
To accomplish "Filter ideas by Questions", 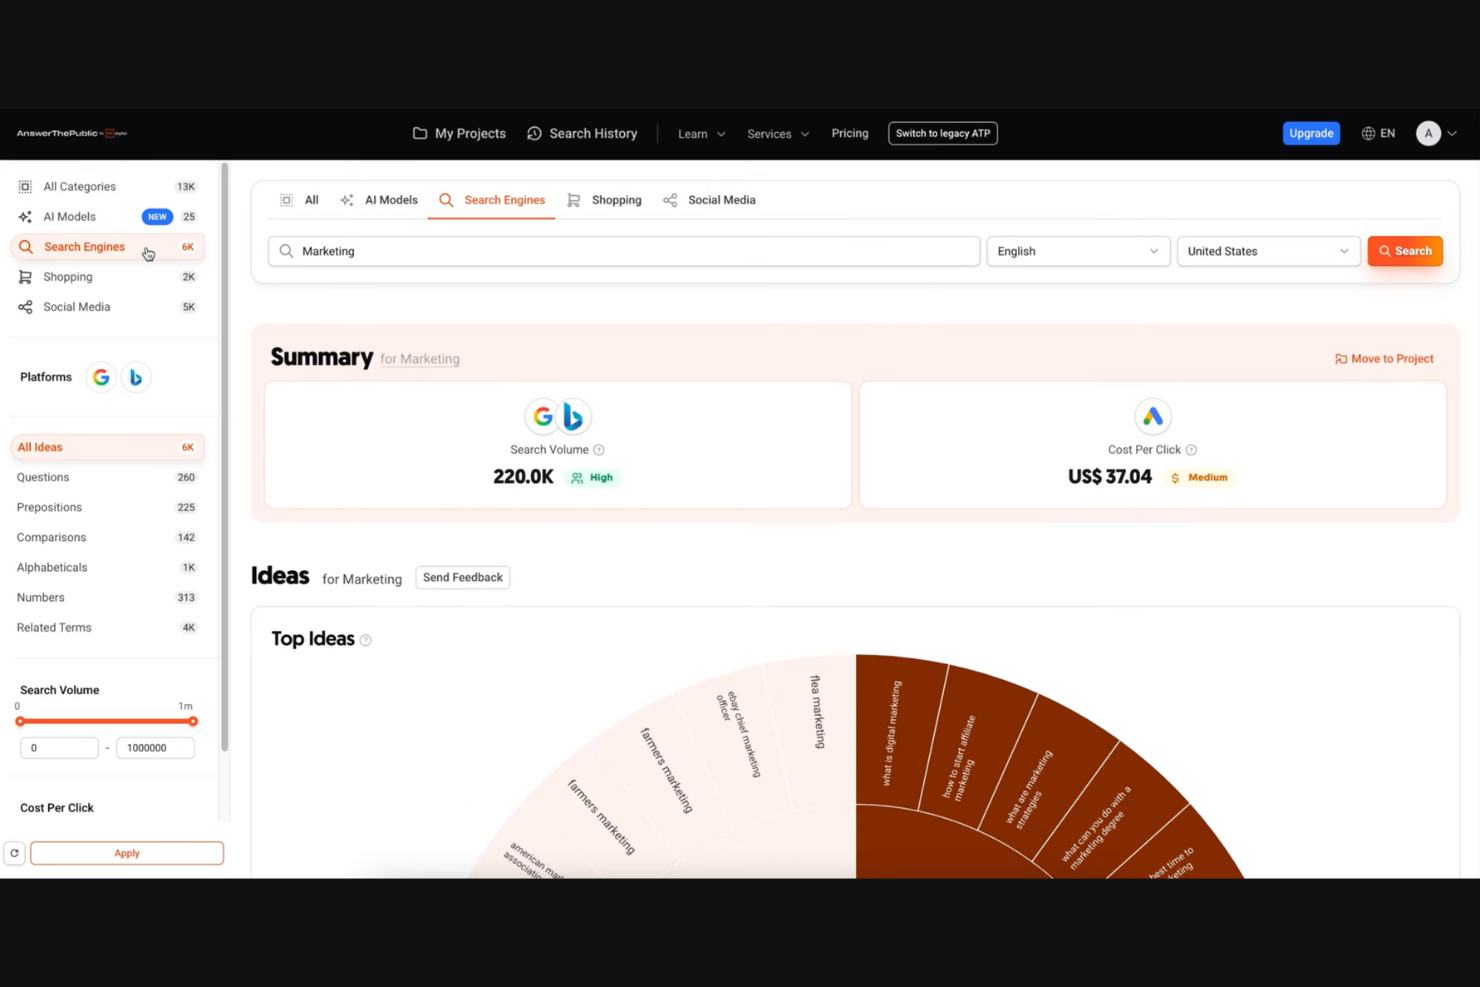I will point(107,477).
